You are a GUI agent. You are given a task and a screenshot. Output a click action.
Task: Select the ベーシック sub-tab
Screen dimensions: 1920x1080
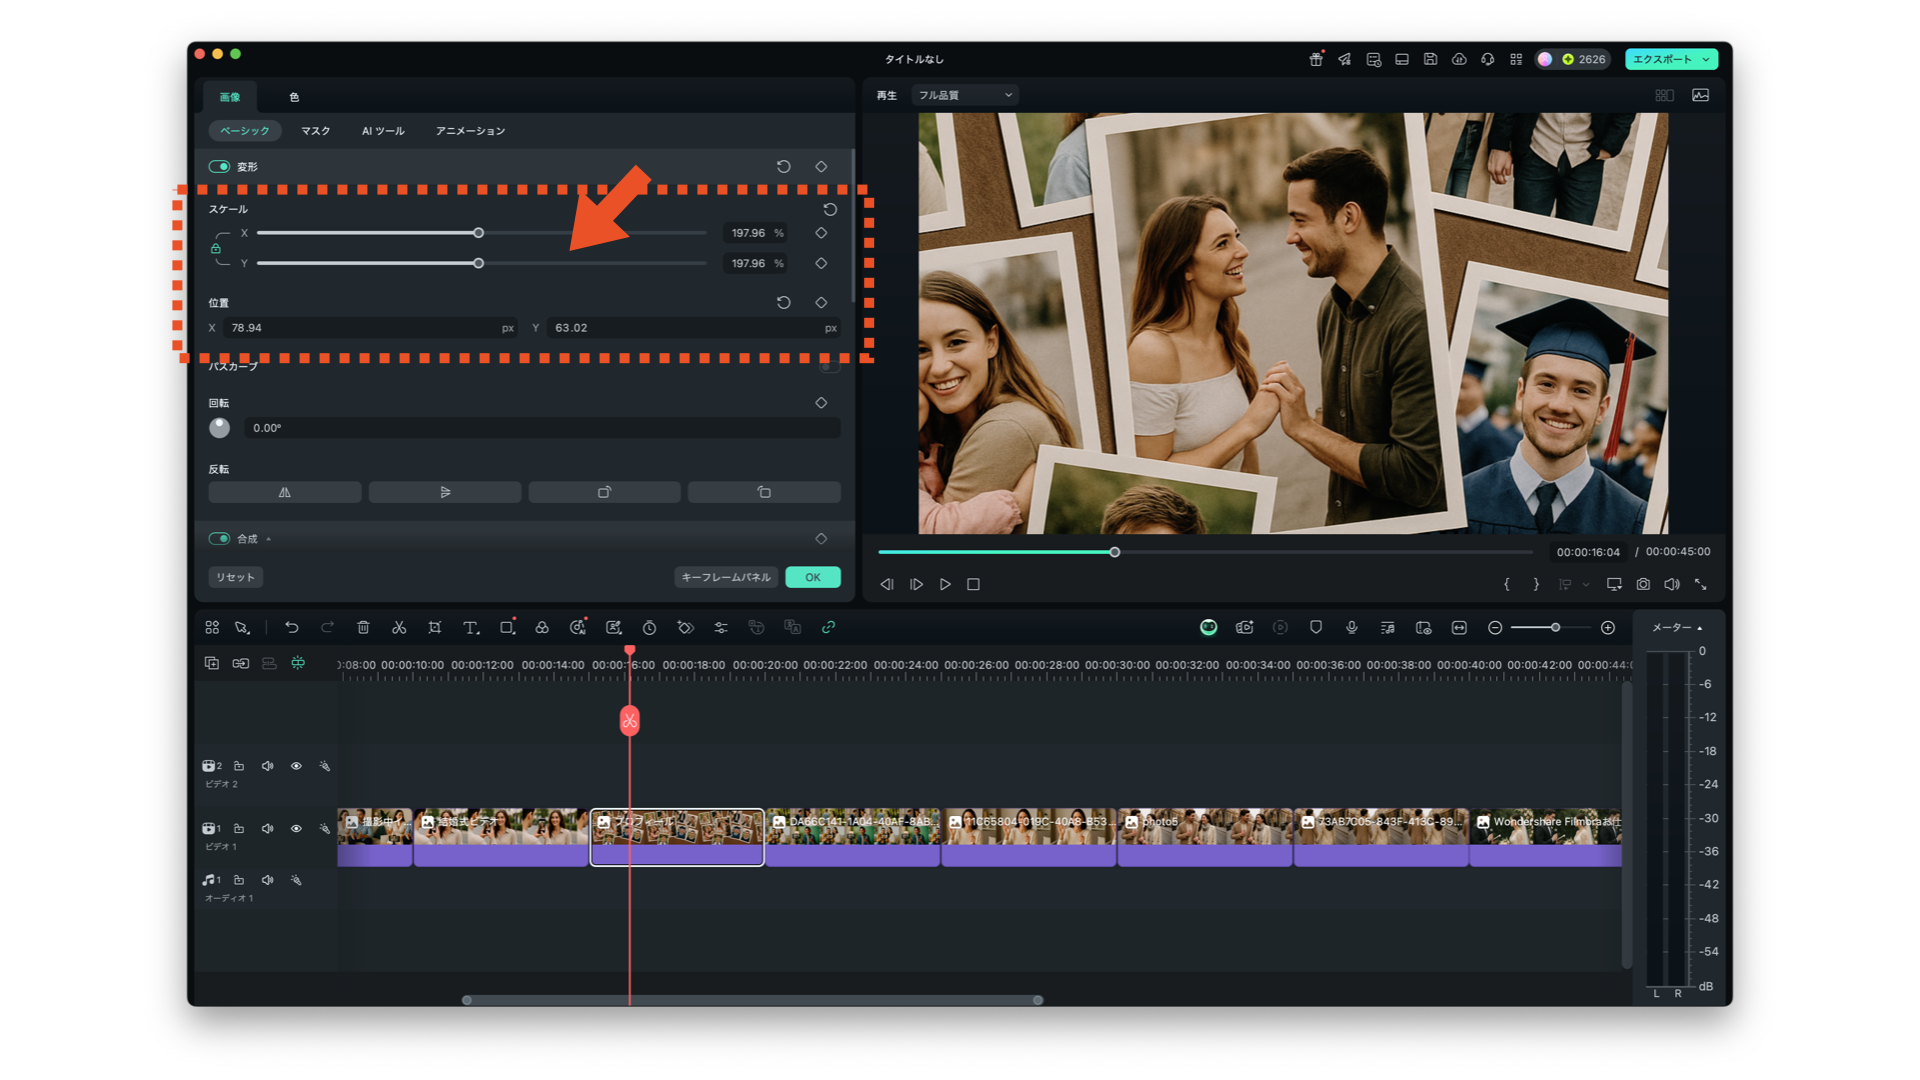coord(245,131)
